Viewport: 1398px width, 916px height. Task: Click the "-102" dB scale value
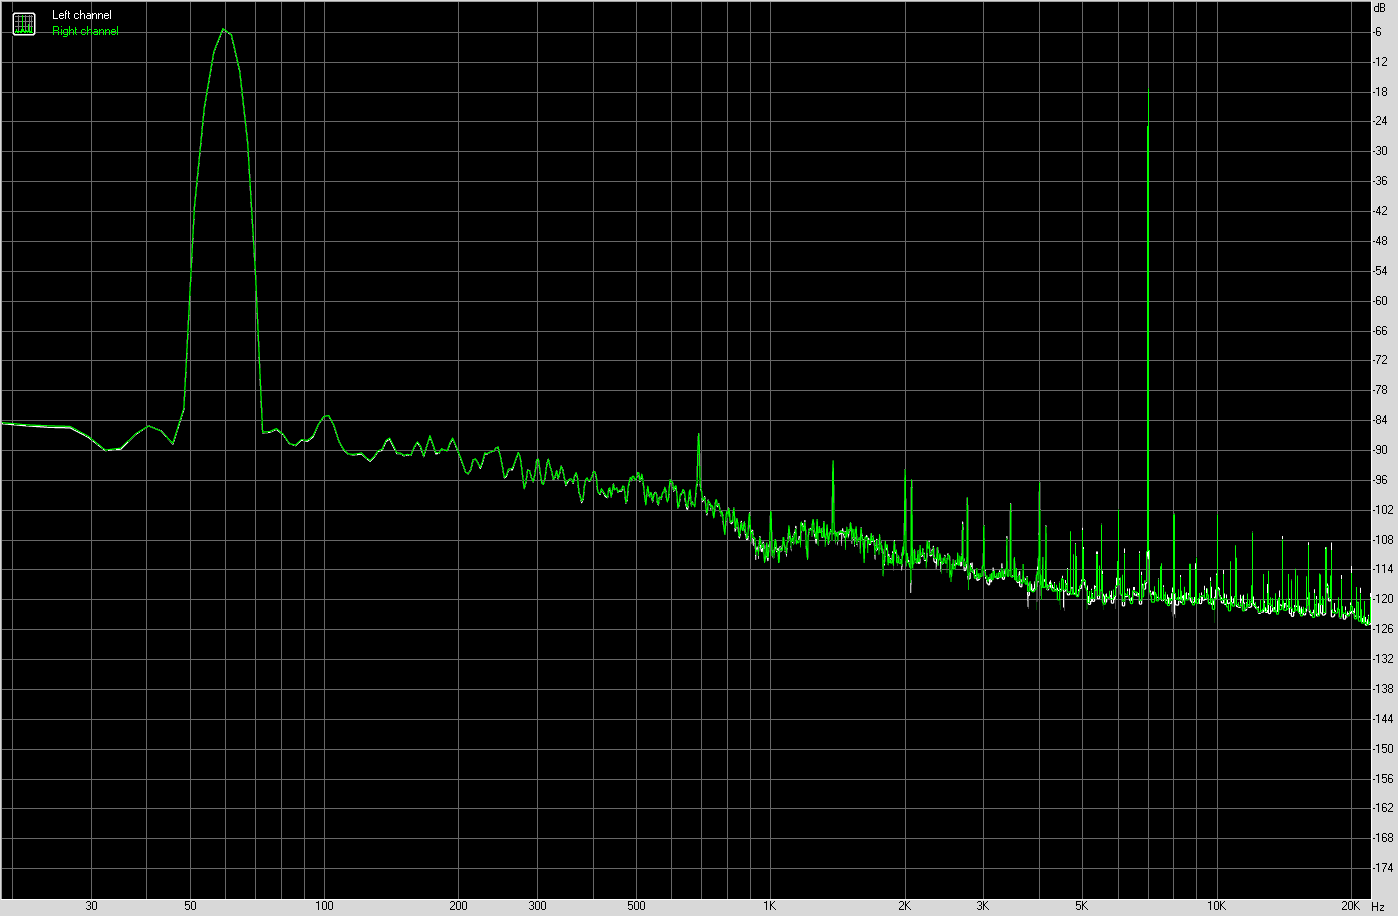coord(1384,509)
